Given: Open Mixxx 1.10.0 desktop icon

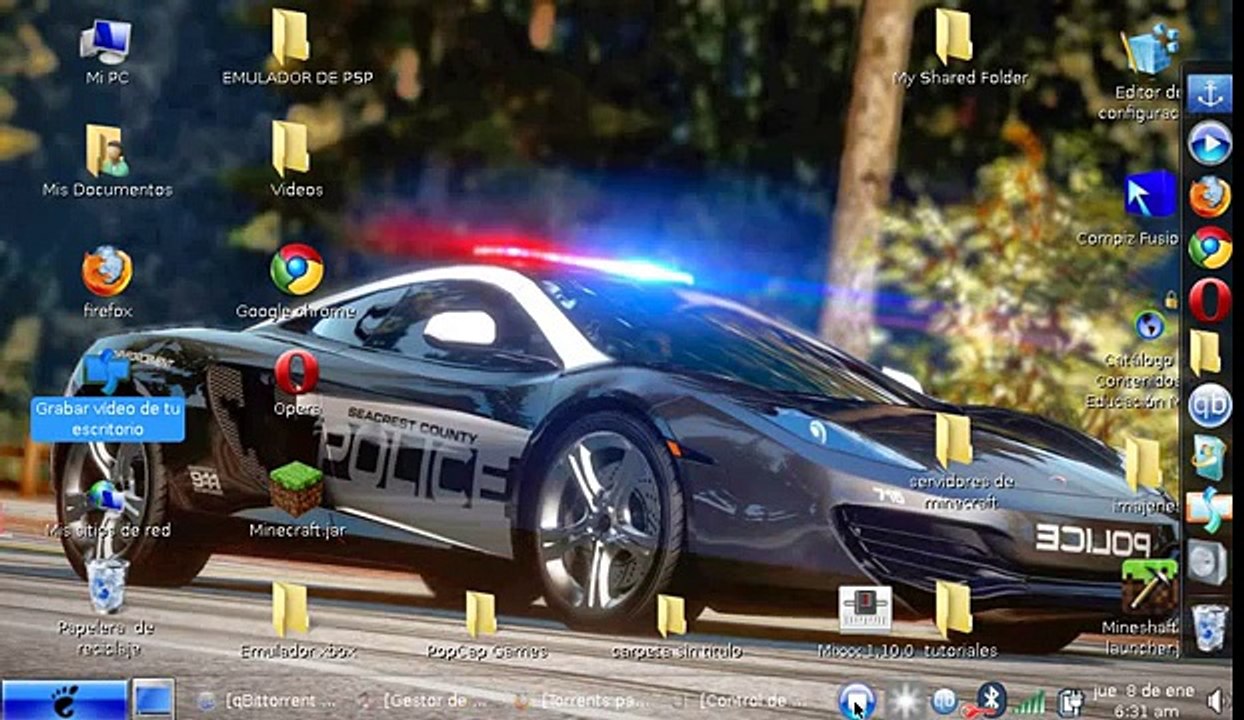Looking at the screenshot, I should click(x=865, y=609).
